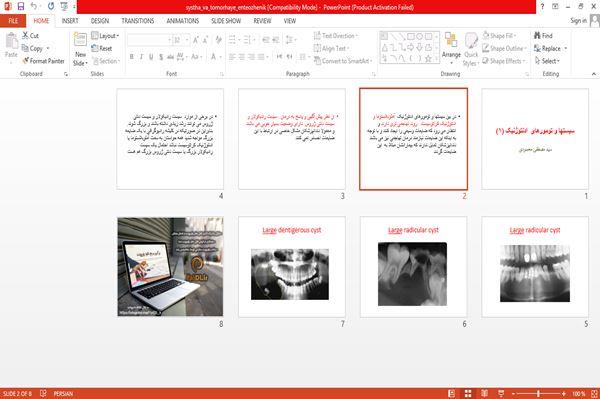Increase the font size
The width and height of the screenshot is (600, 399).
[196, 40]
